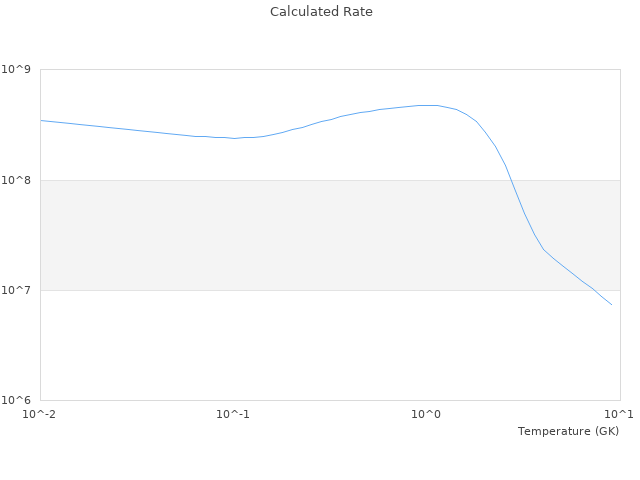Click where the curve crosses the 10^7 gridline
Screen dimensions: 640x480
(x=591, y=289)
